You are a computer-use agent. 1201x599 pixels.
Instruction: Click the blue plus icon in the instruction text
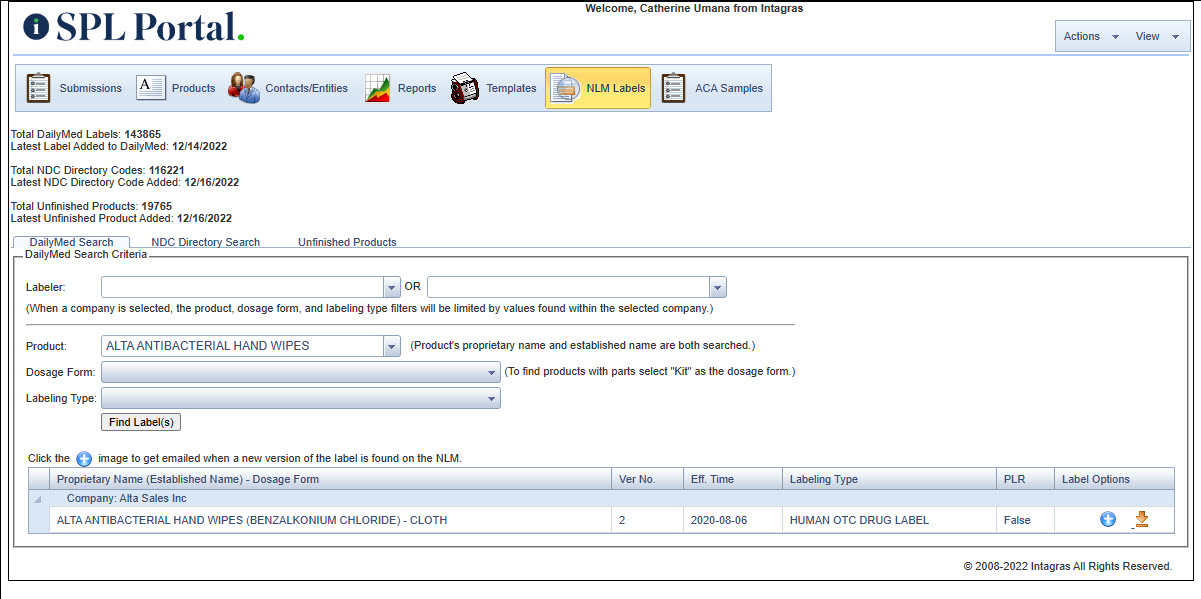tap(84, 459)
